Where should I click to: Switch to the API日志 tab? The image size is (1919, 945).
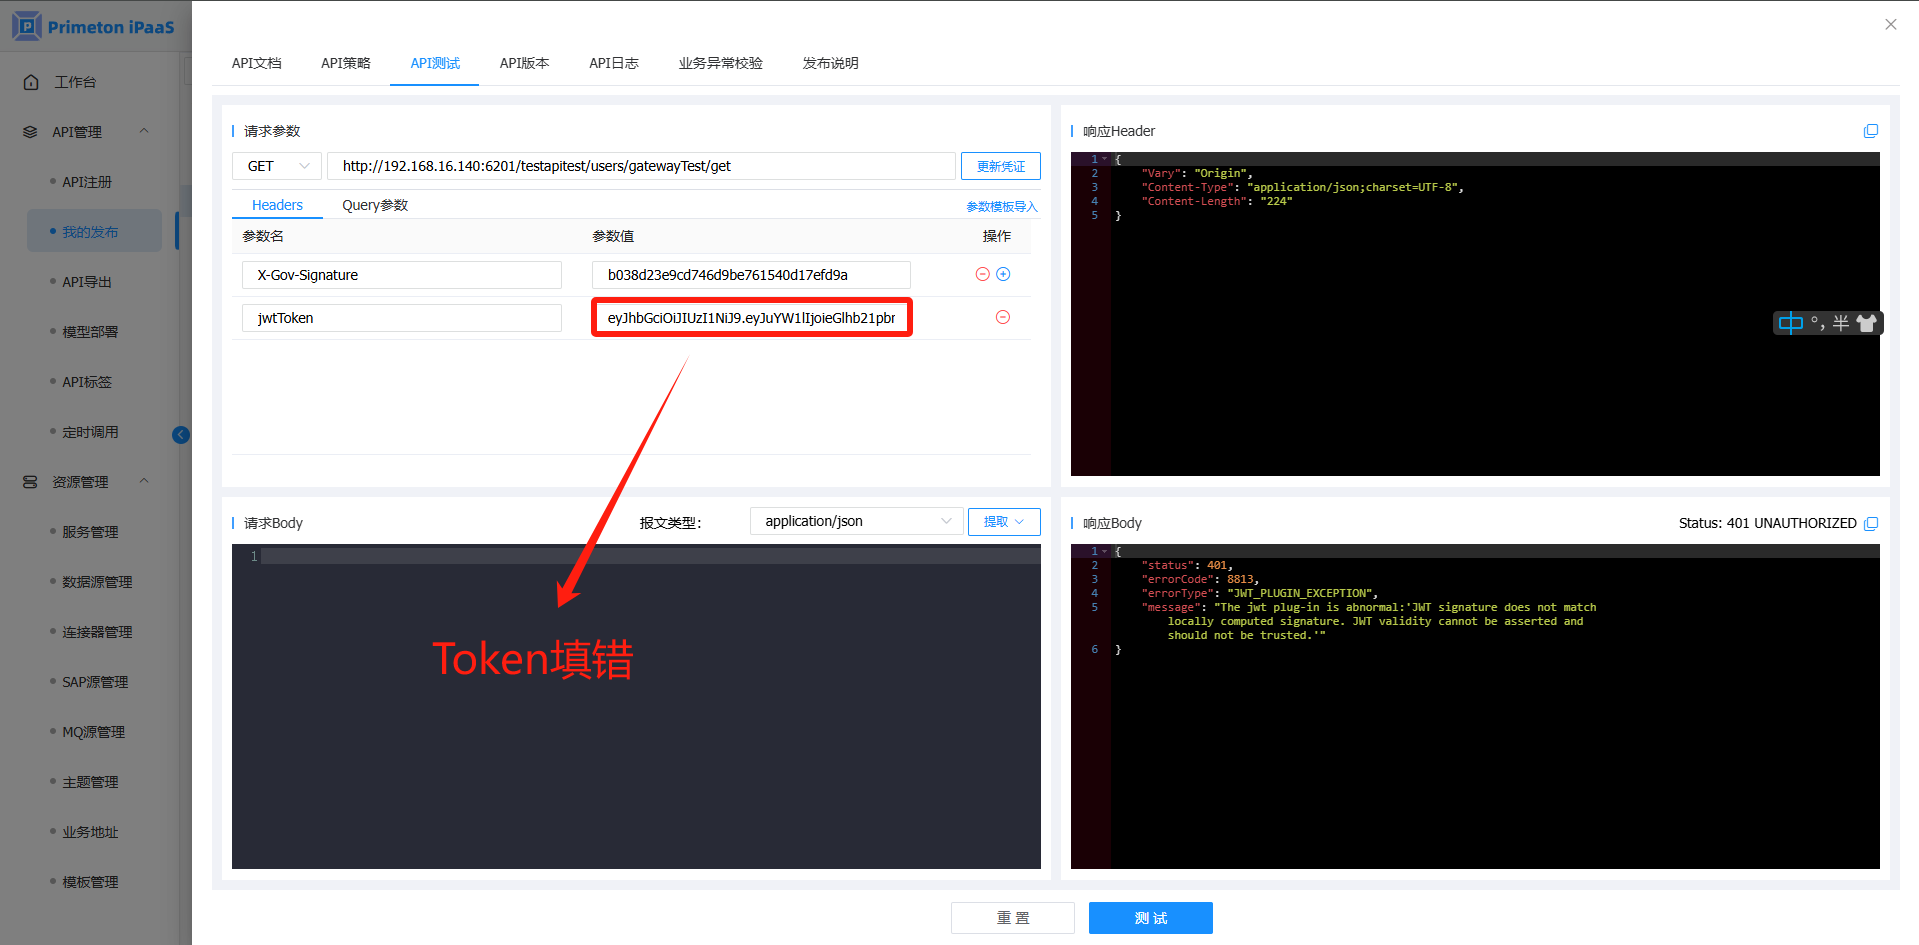pos(613,63)
